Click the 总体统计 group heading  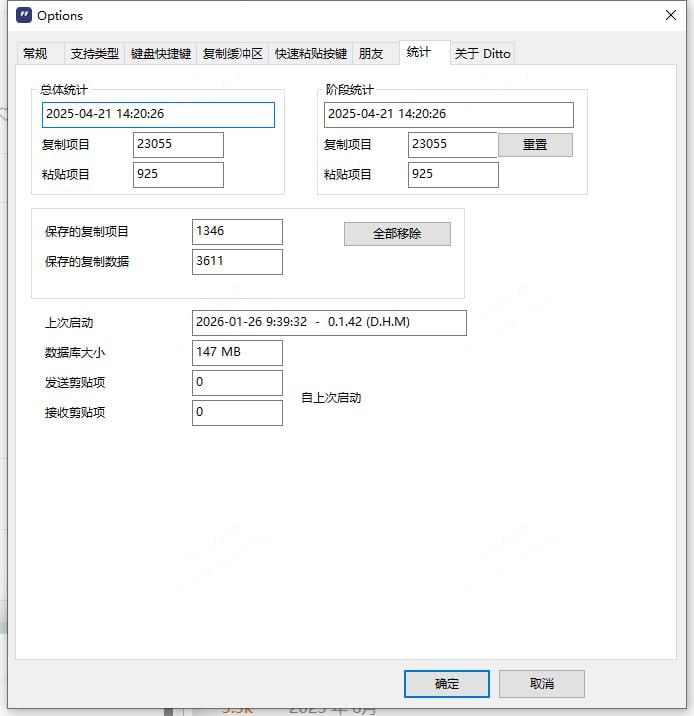coord(64,90)
